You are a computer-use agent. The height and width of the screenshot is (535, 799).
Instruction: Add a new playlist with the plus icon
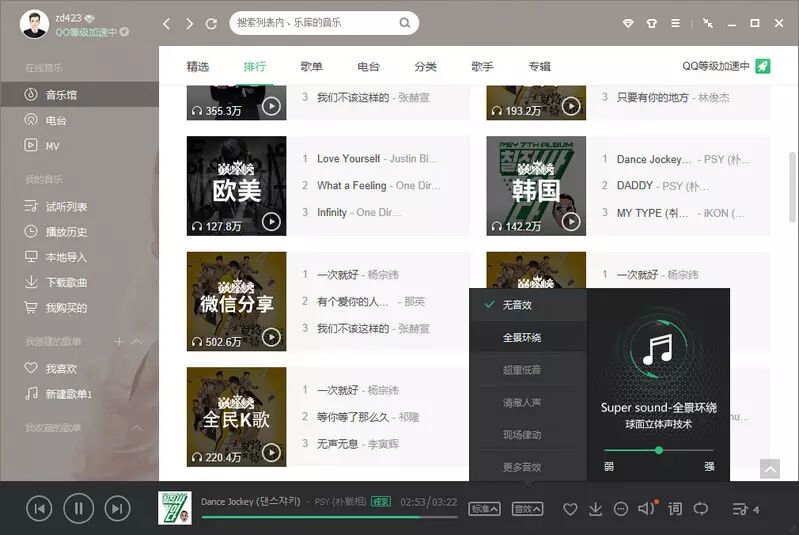pos(119,341)
